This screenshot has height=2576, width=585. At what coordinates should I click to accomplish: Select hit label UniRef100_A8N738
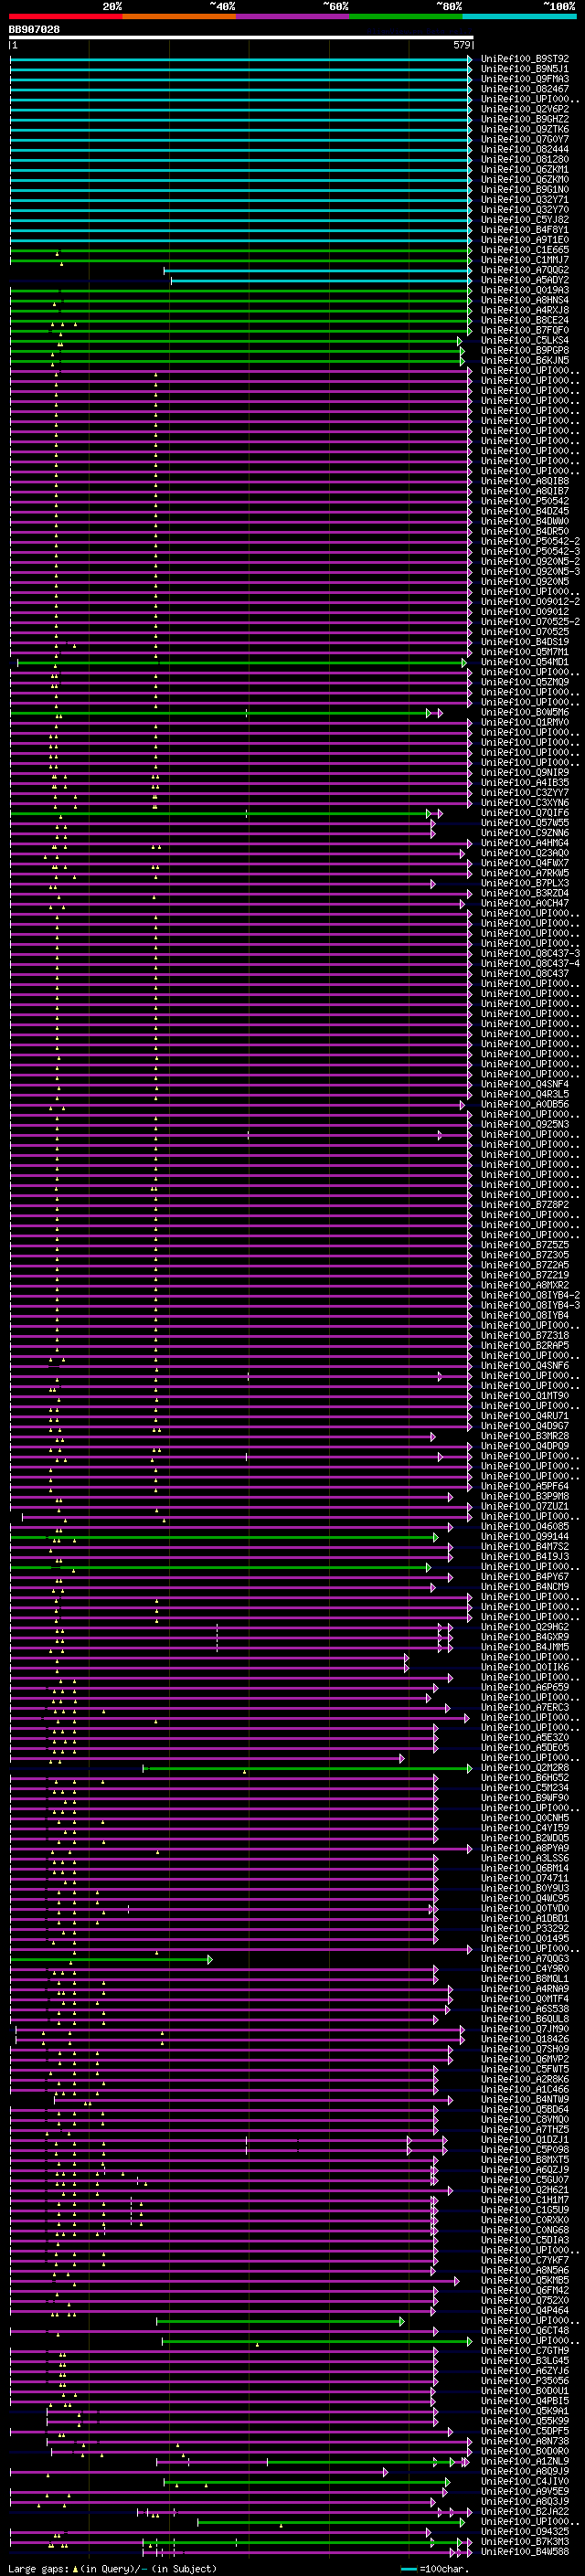pos(525,2441)
